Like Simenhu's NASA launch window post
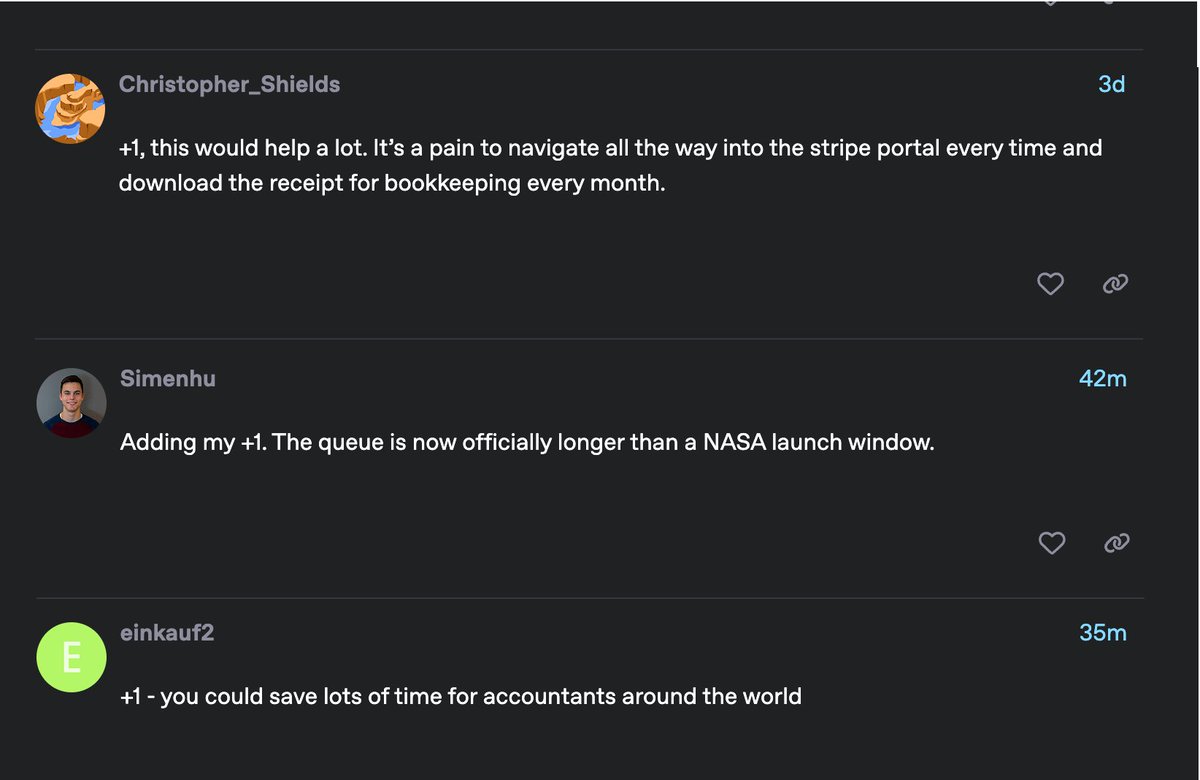 (x=1051, y=543)
